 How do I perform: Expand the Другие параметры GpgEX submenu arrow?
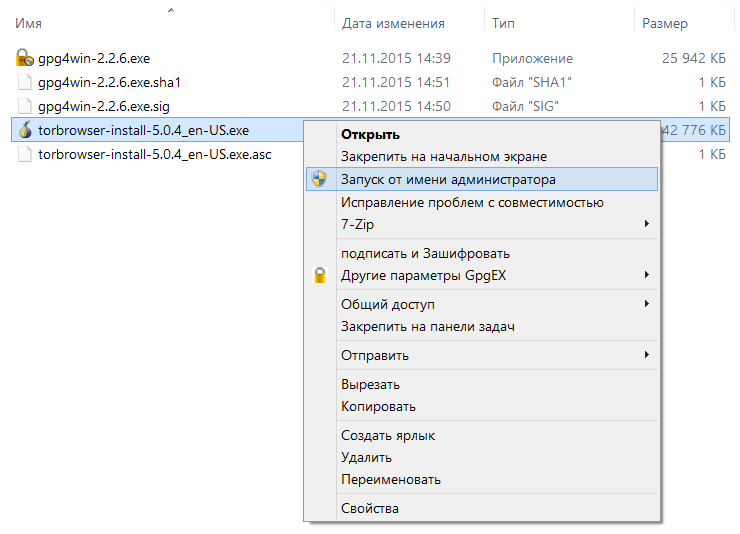pos(647,275)
